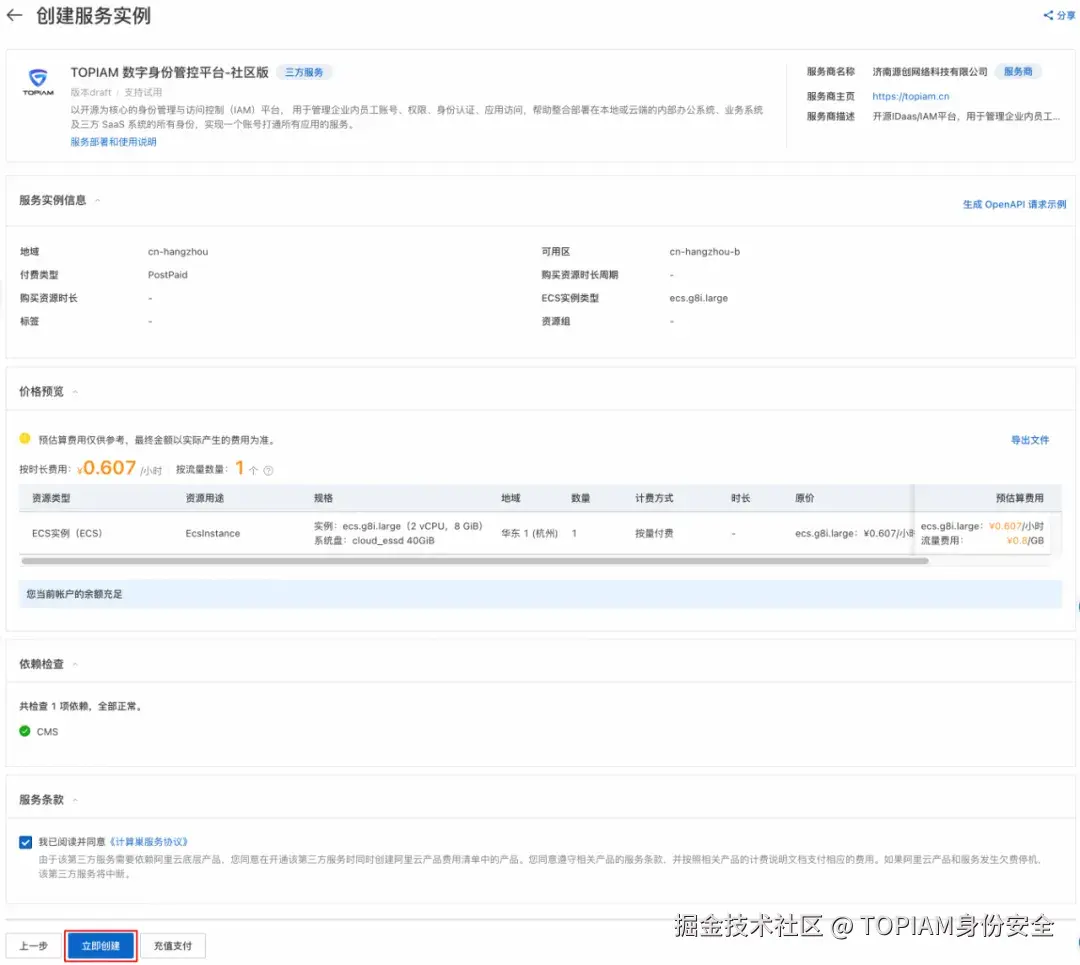
Task: Uncheck the 我已阅读并同意 agreement checkbox
Action: pyautogui.click(x=25, y=842)
